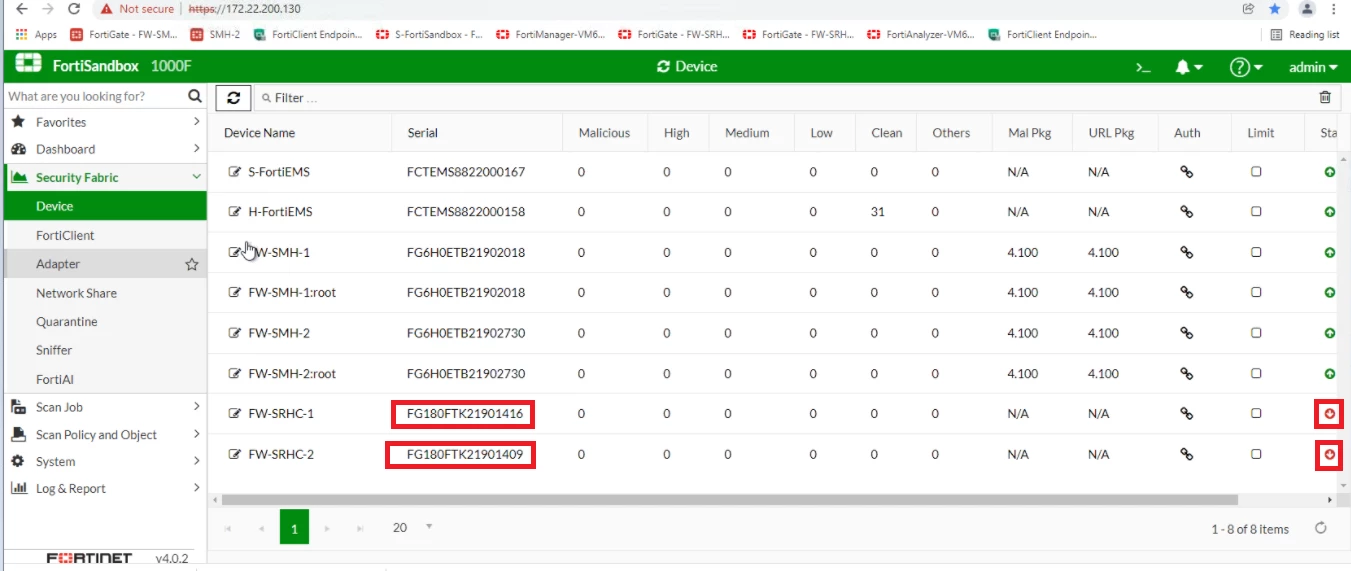1351x571 pixels.
Task: Toggle Limit checkbox for FW-SRHC-1
Action: tap(1256, 414)
